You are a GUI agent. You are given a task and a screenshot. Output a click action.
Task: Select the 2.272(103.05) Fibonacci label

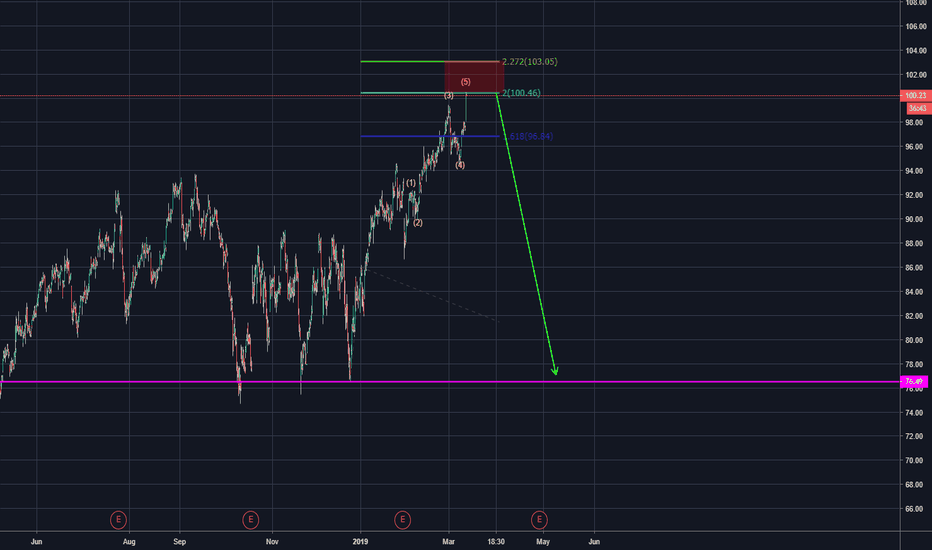[x=530, y=62]
